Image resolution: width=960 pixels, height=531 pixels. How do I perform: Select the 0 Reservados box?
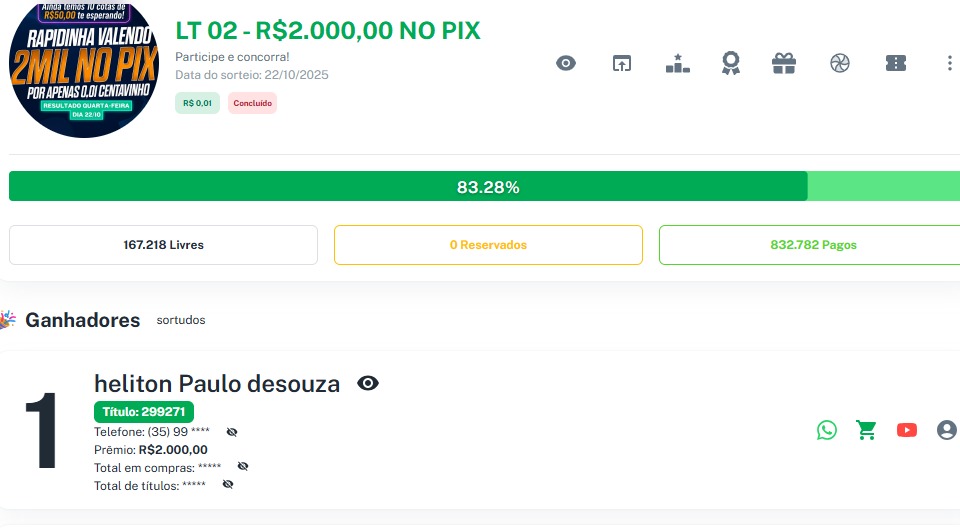[x=488, y=245]
